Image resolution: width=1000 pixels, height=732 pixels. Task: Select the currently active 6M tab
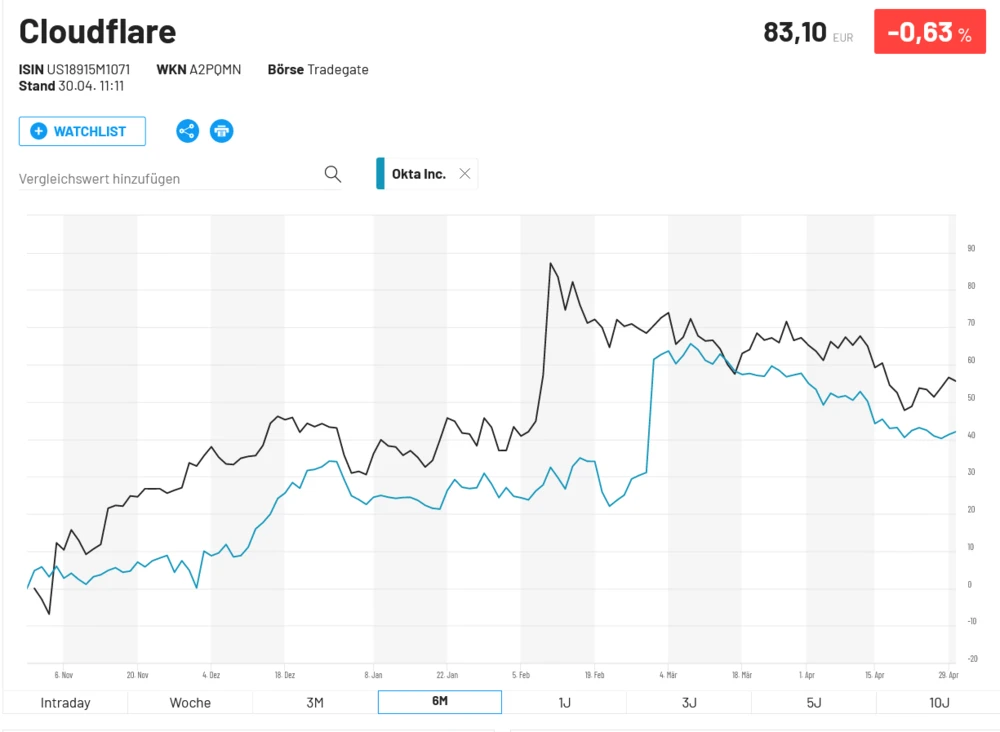[x=439, y=701]
